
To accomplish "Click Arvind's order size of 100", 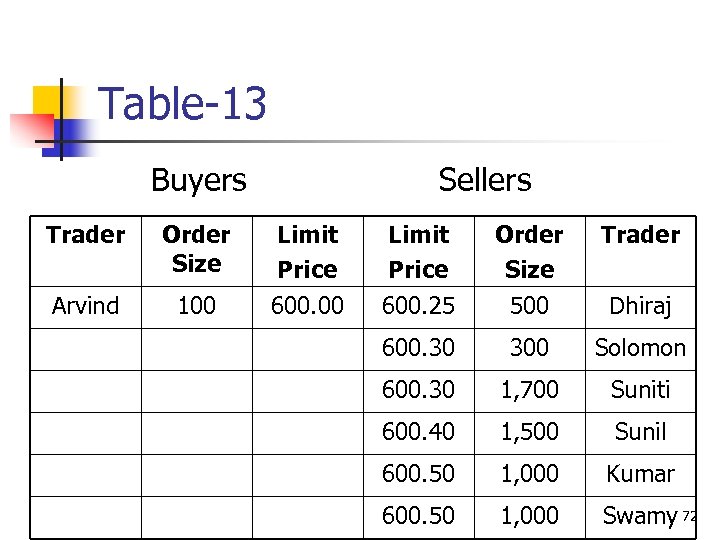I will [x=196, y=306].
